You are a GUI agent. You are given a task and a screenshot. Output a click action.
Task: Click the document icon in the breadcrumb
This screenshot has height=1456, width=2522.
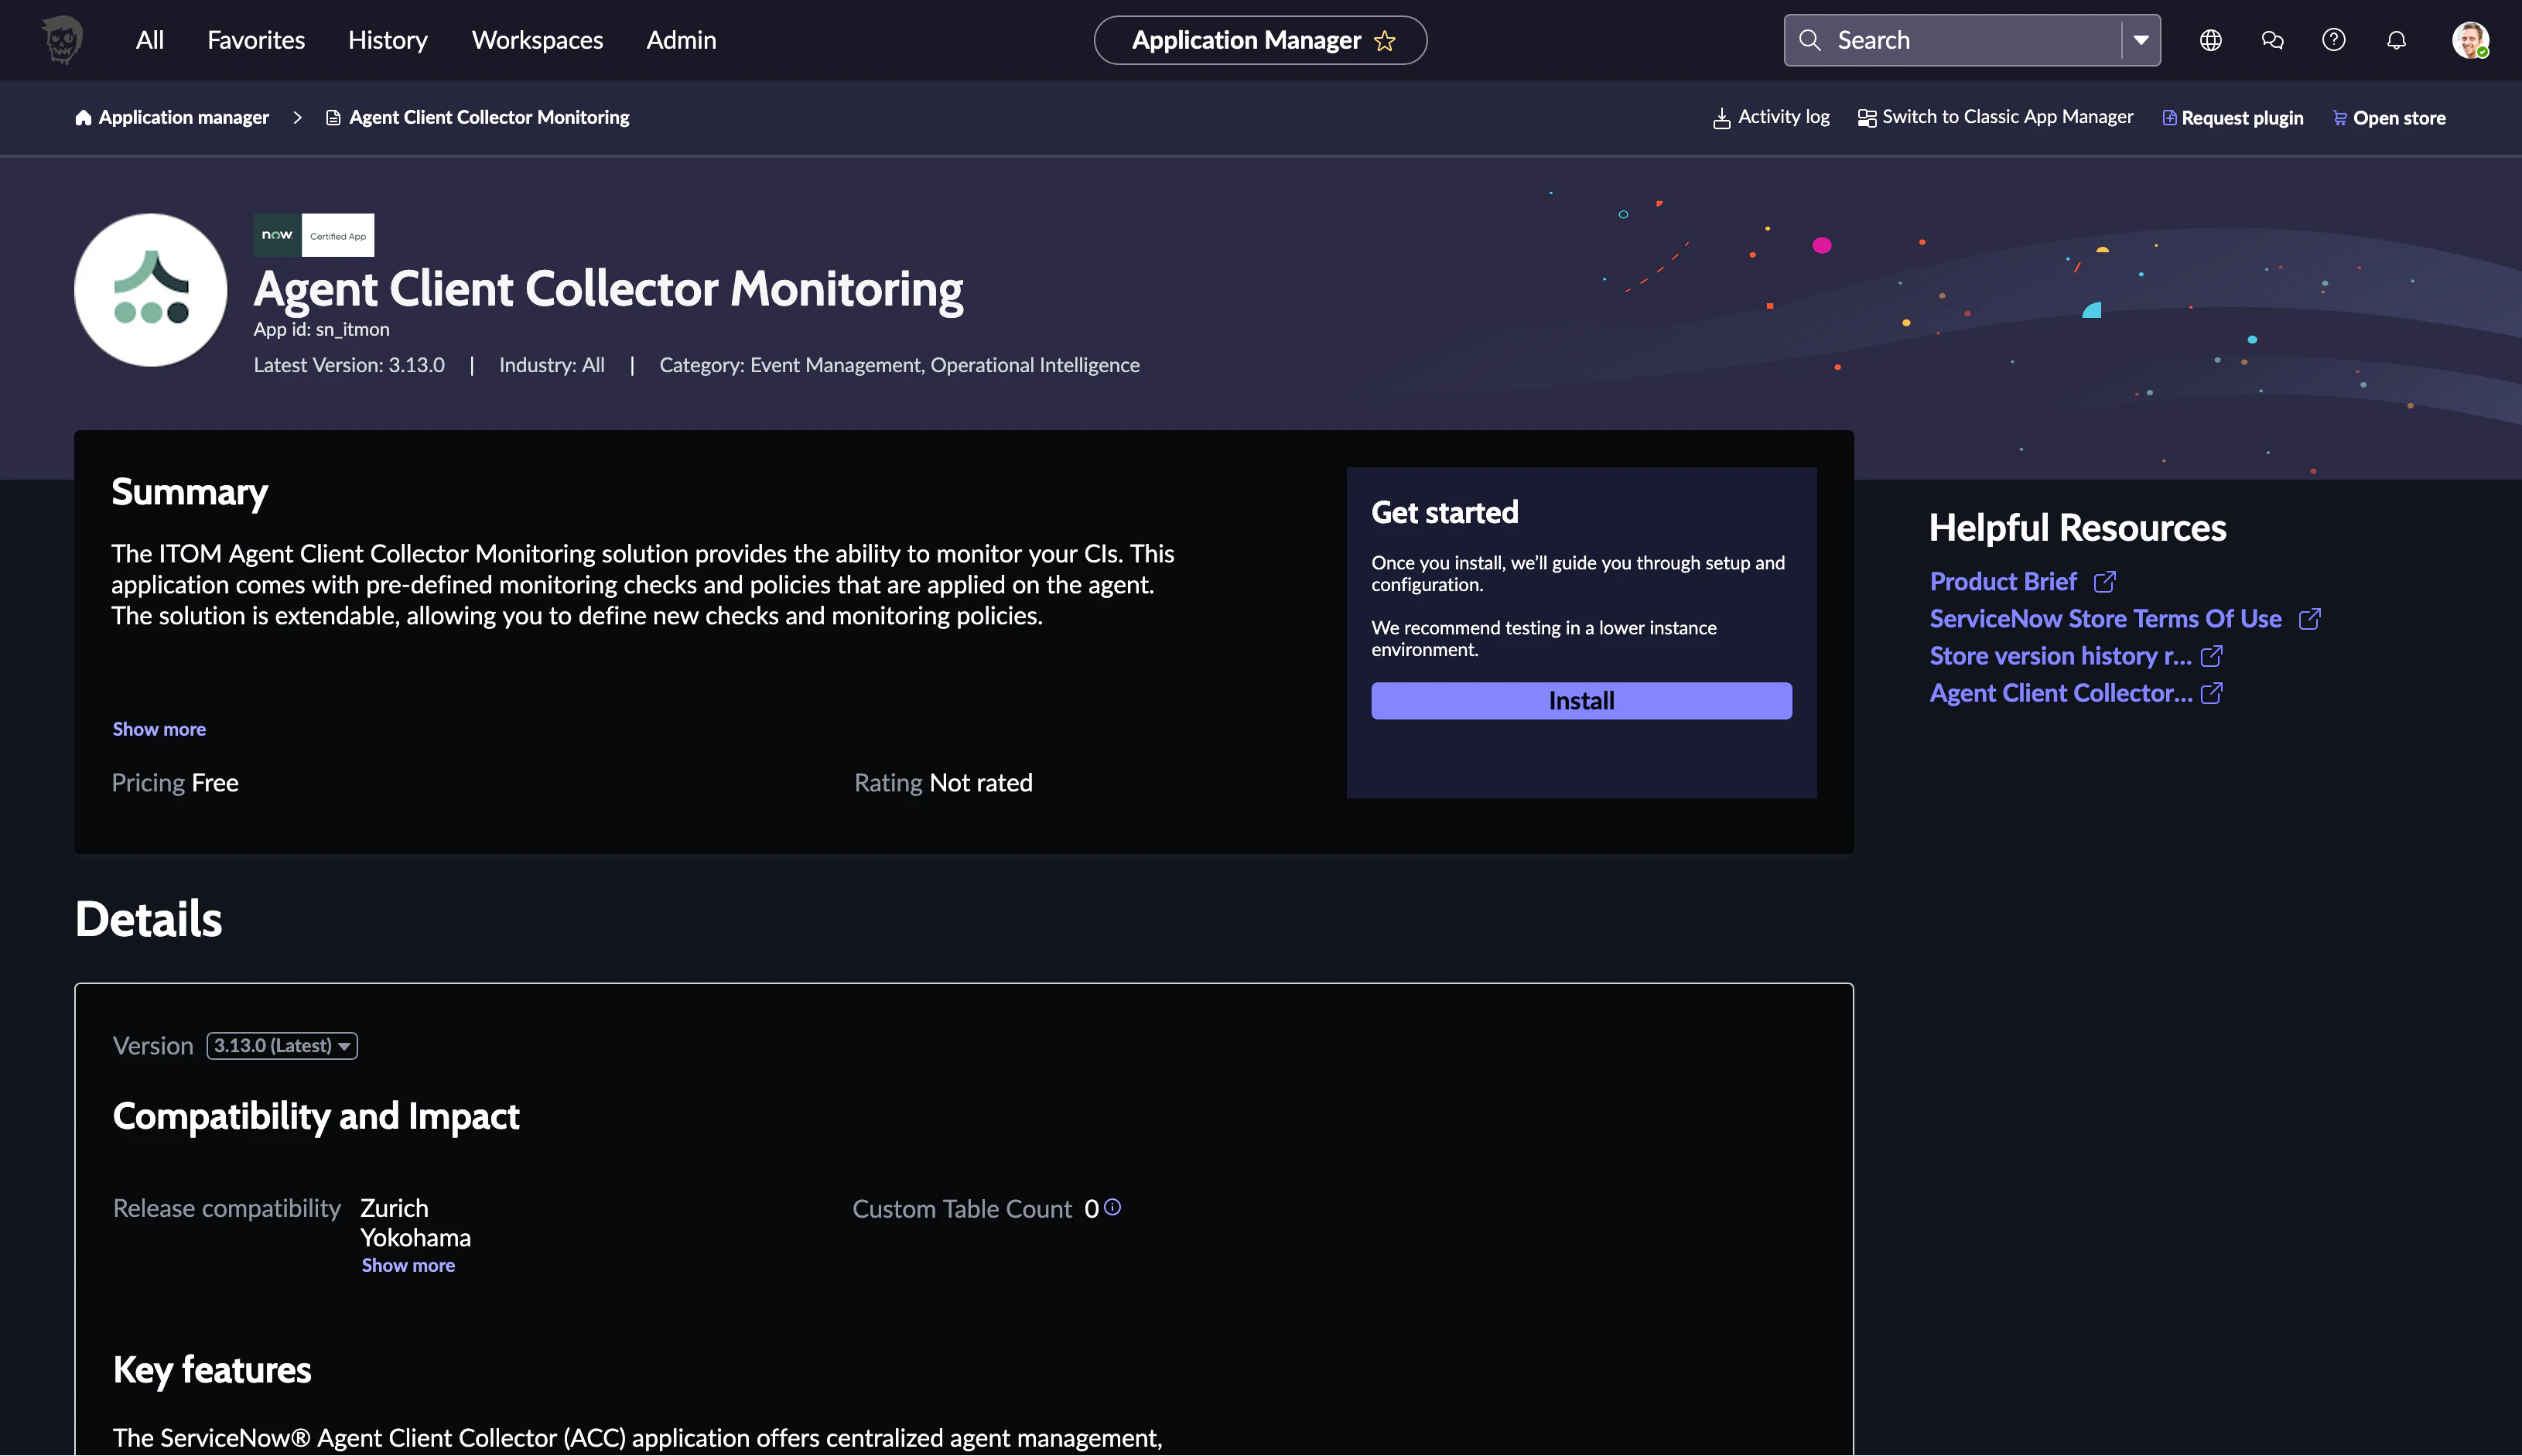click(333, 118)
